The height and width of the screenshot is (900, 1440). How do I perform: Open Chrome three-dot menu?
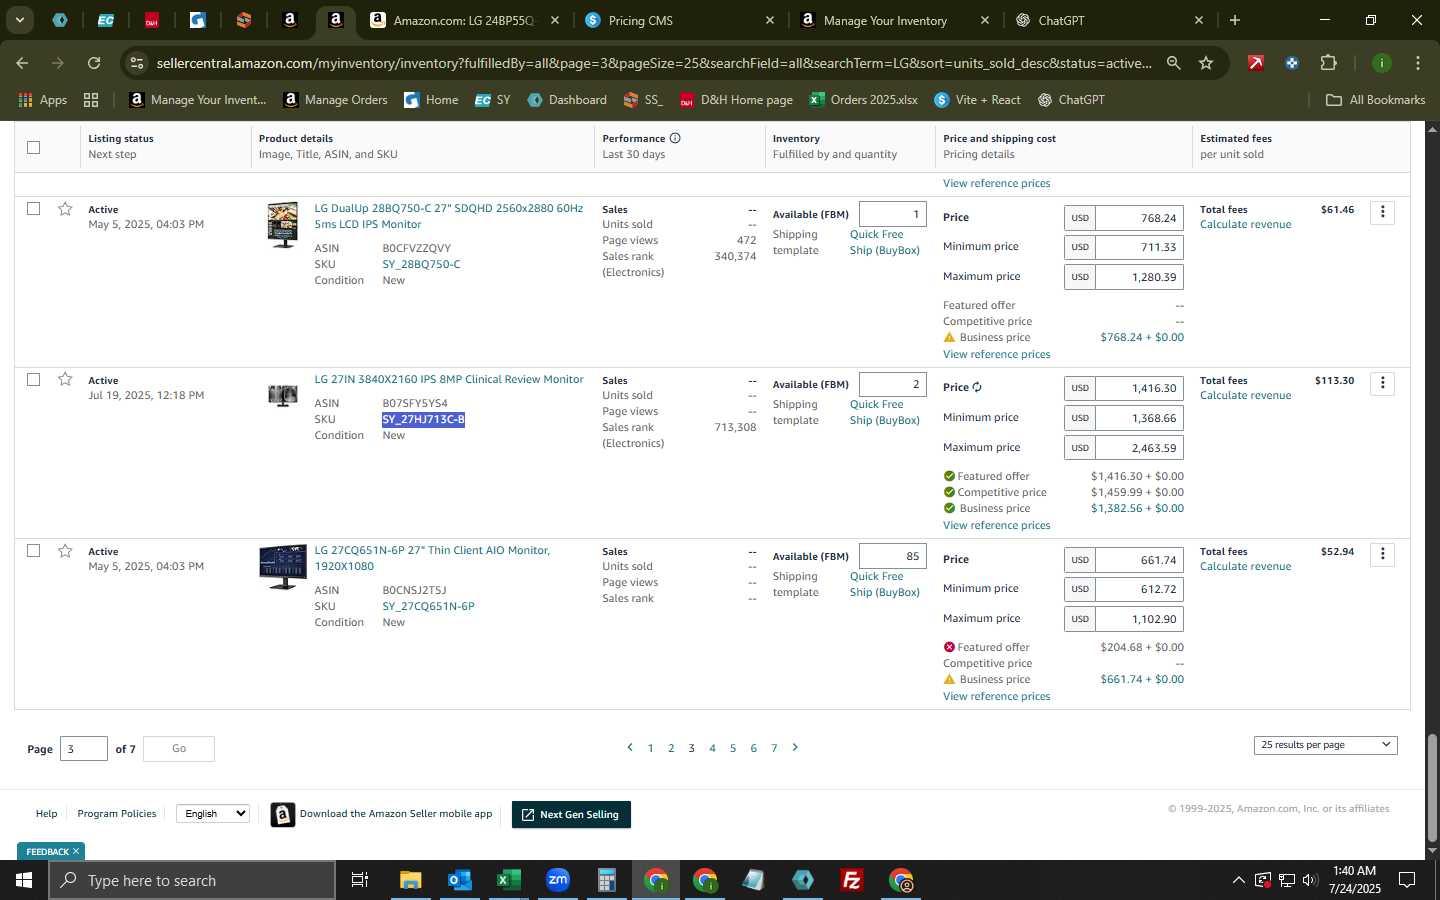[x=1418, y=63]
